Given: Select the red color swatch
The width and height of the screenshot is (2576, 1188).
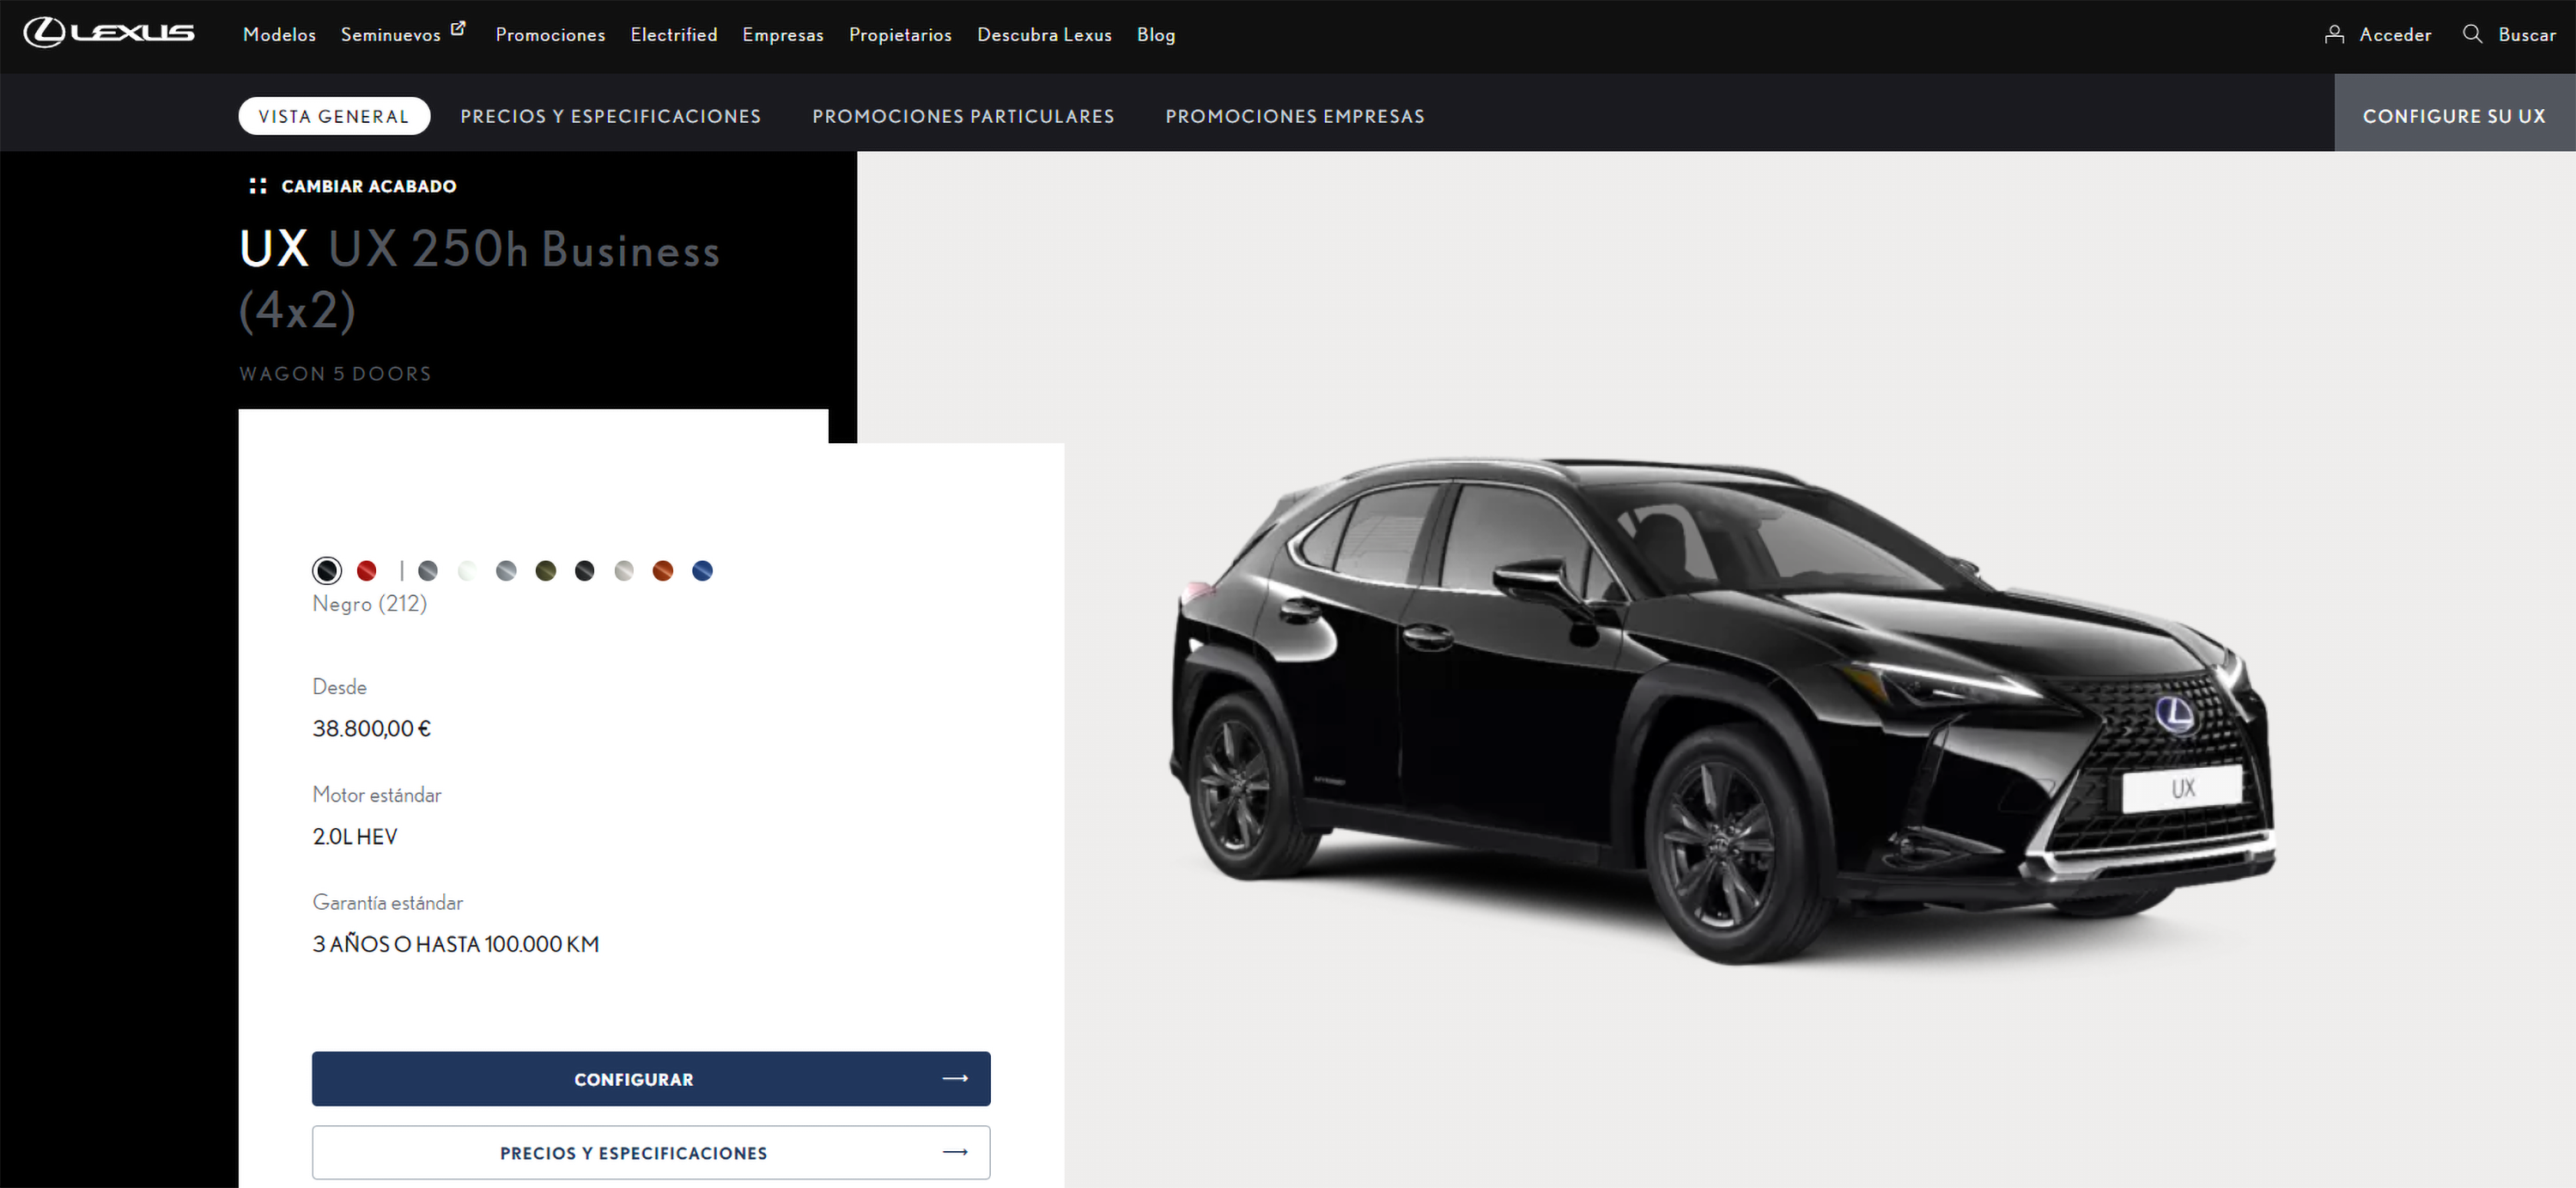Looking at the screenshot, I should [x=366, y=571].
